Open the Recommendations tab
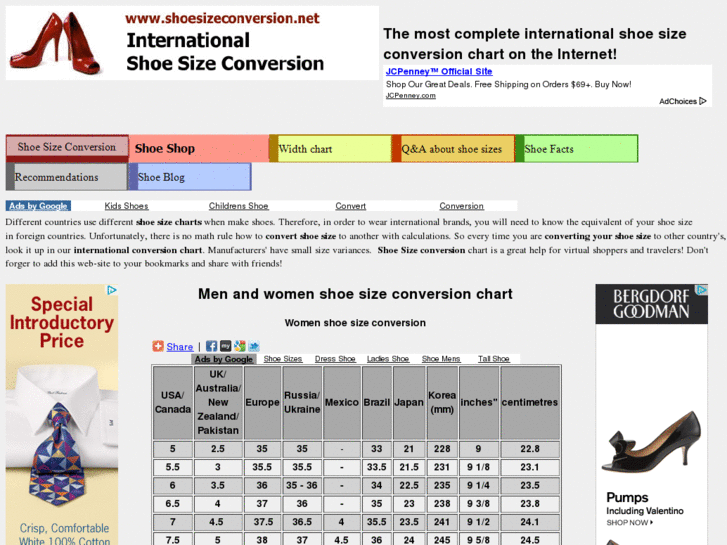This screenshot has width=727, height=545. 67,177
